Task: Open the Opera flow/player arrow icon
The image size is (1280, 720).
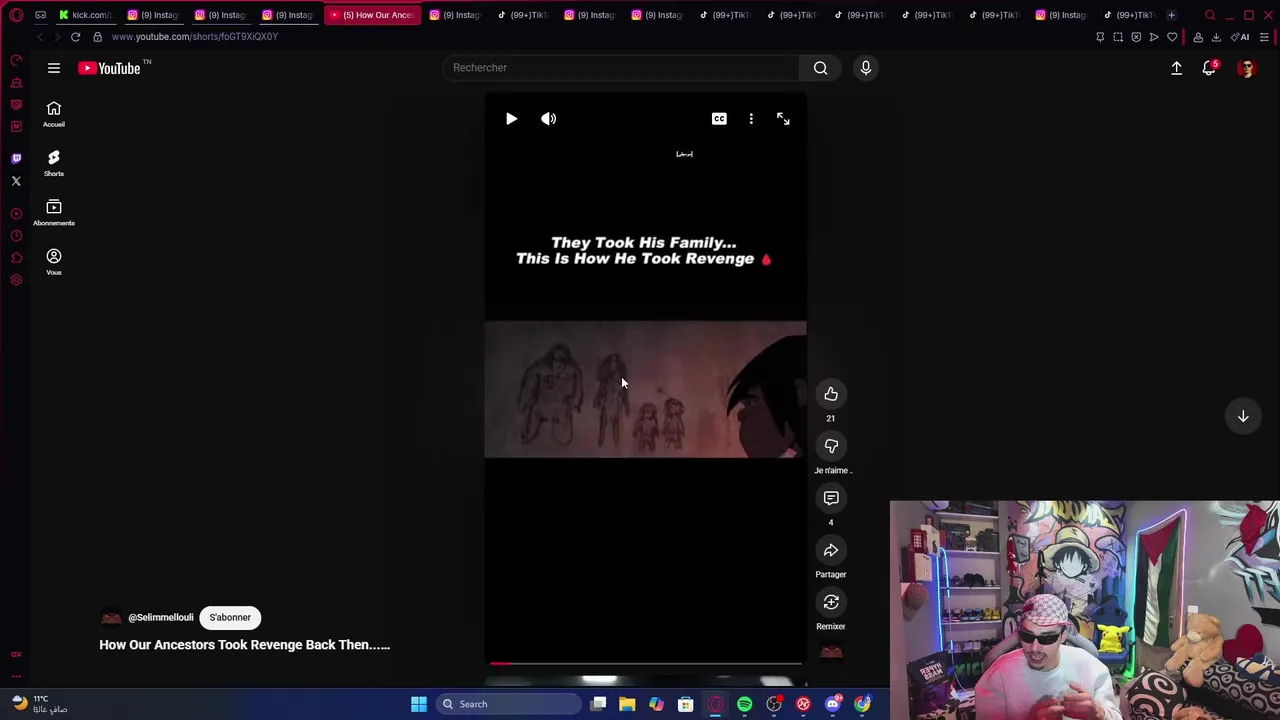Action: click(1154, 37)
